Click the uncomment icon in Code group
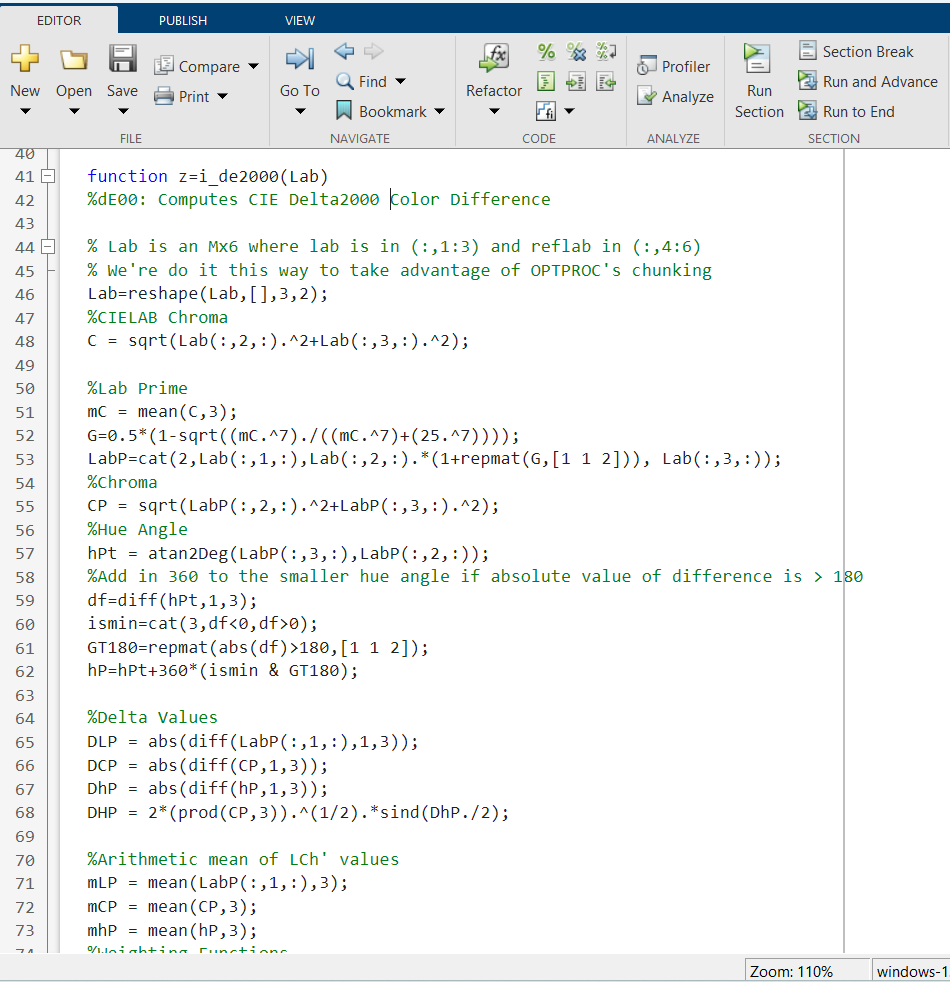951x983 pixels. click(x=576, y=52)
